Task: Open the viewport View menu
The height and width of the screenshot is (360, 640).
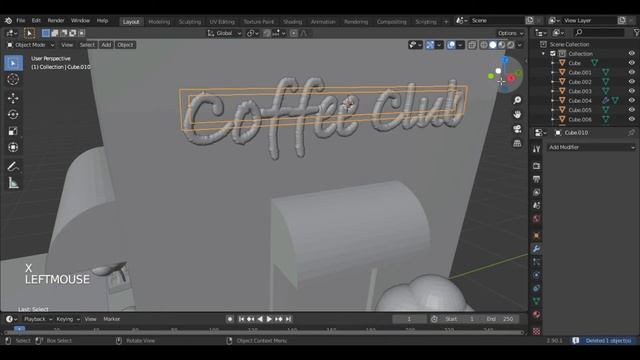Action: [x=67, y=45]
